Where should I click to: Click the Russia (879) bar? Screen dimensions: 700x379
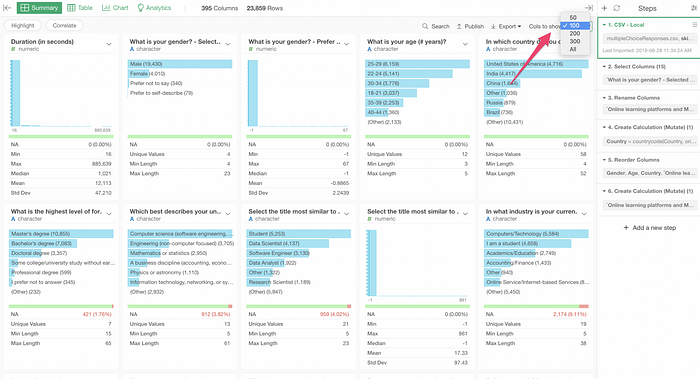(501, 103)
